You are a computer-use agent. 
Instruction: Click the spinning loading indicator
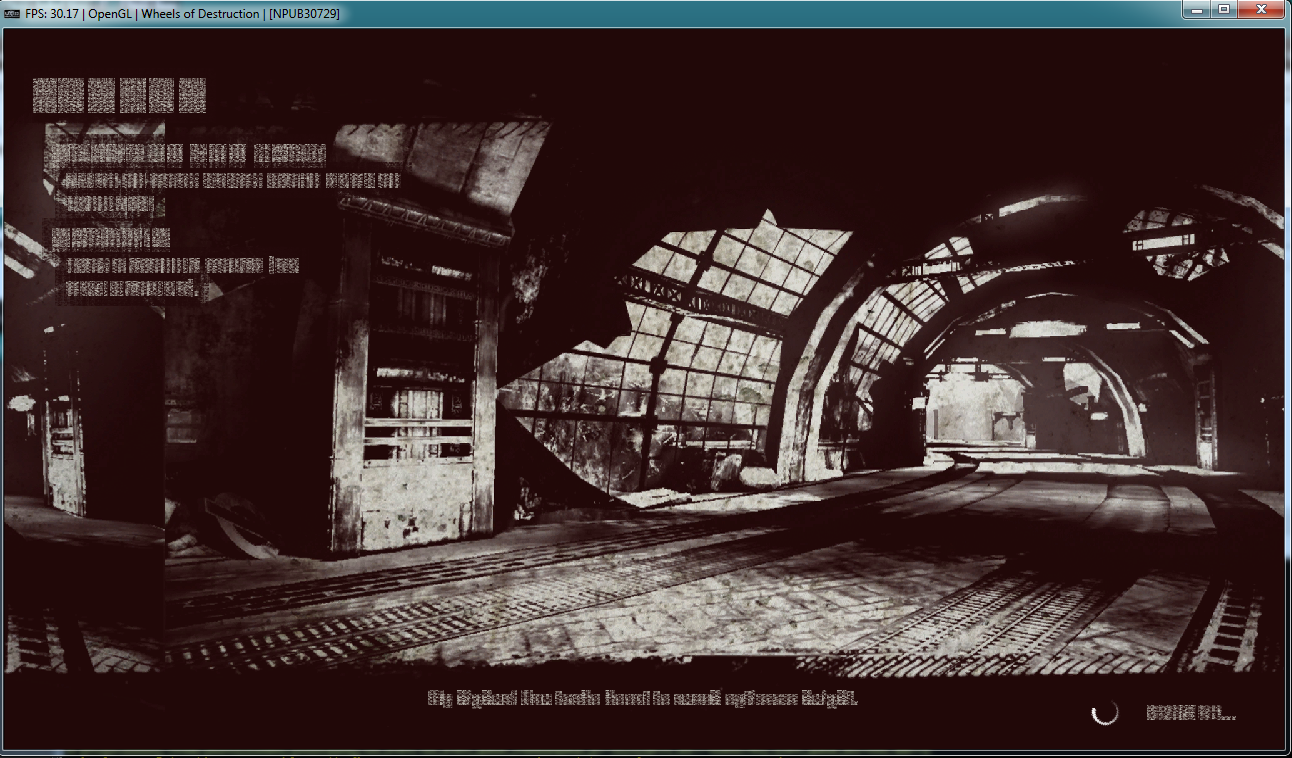pos(1105,712)
